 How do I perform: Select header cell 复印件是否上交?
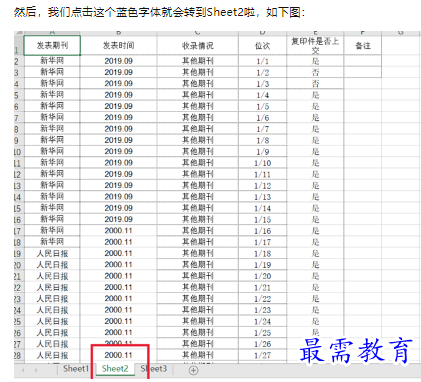point(315,45)
